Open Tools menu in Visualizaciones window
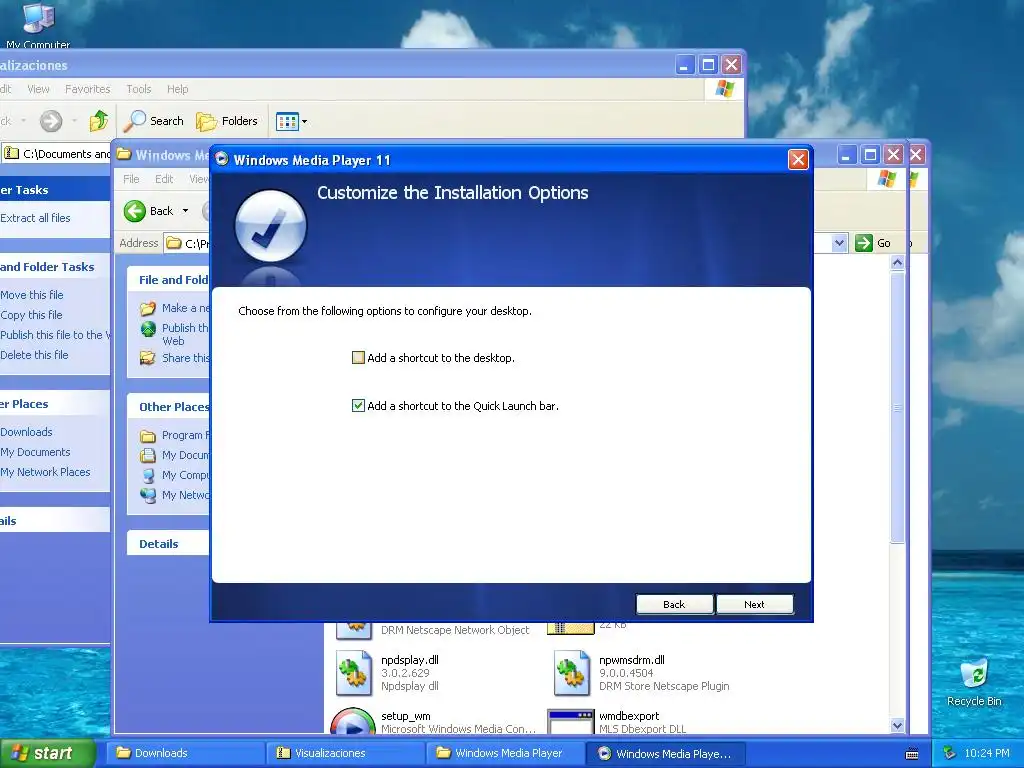The width and height of the screenshot is (1024, 768). [138, 89]
